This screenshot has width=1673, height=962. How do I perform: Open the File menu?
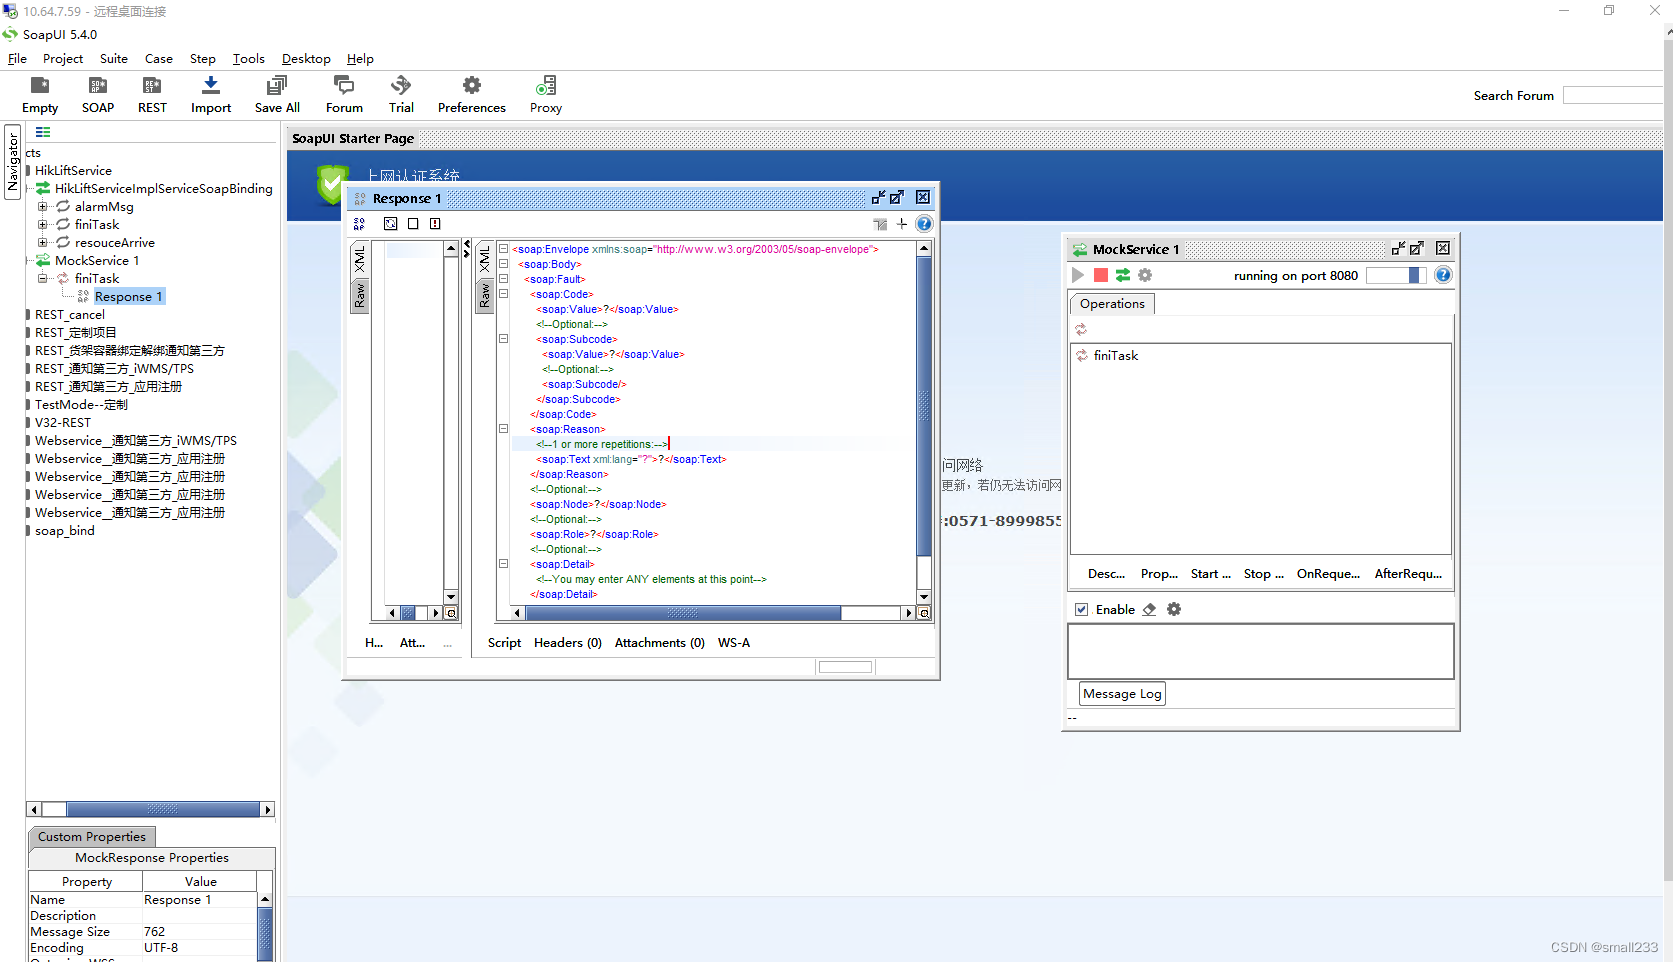pyautogui.click(x=17, y=59)
